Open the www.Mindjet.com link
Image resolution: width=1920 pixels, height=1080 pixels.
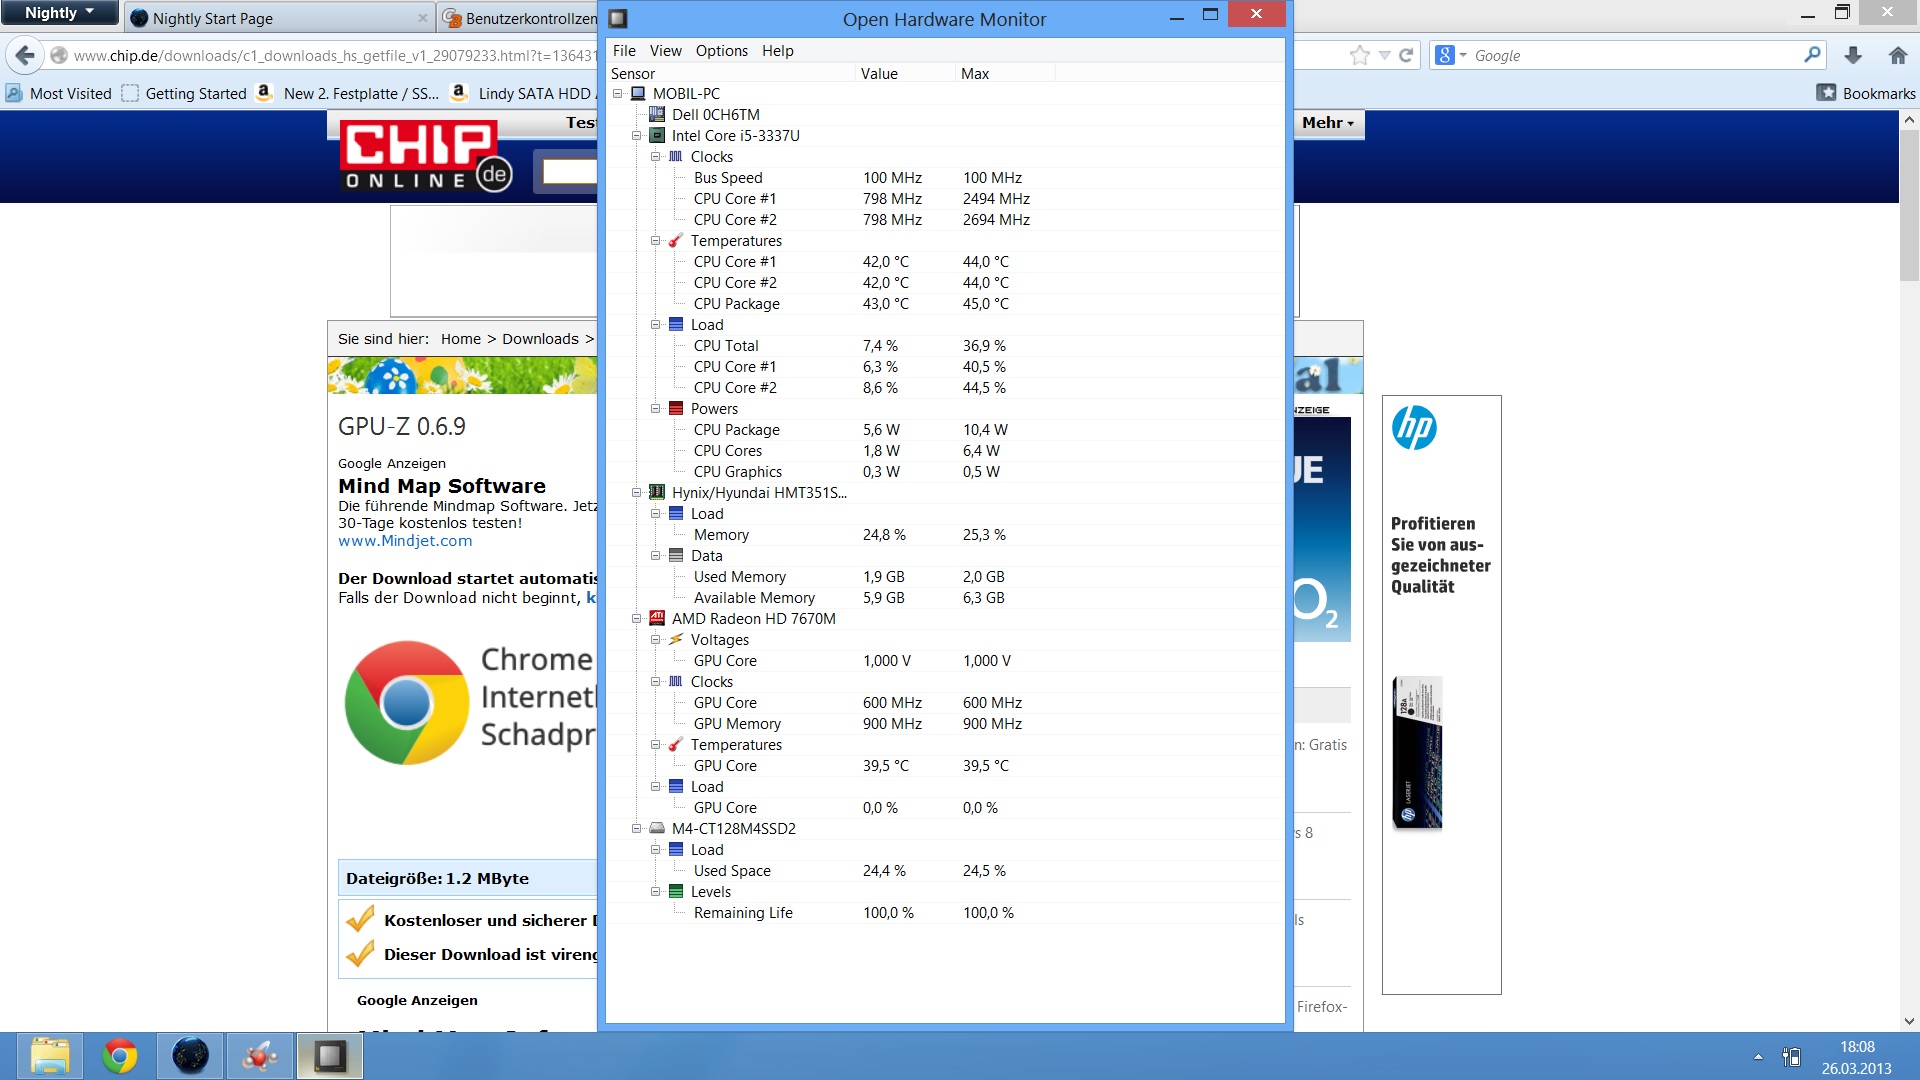point(405,541)
